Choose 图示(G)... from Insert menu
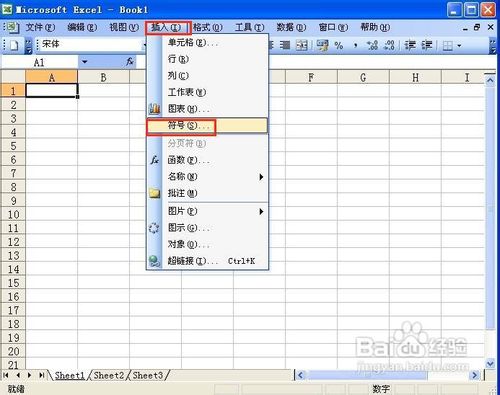This screenshot has height=395, width=500. (x=207, y=228)
